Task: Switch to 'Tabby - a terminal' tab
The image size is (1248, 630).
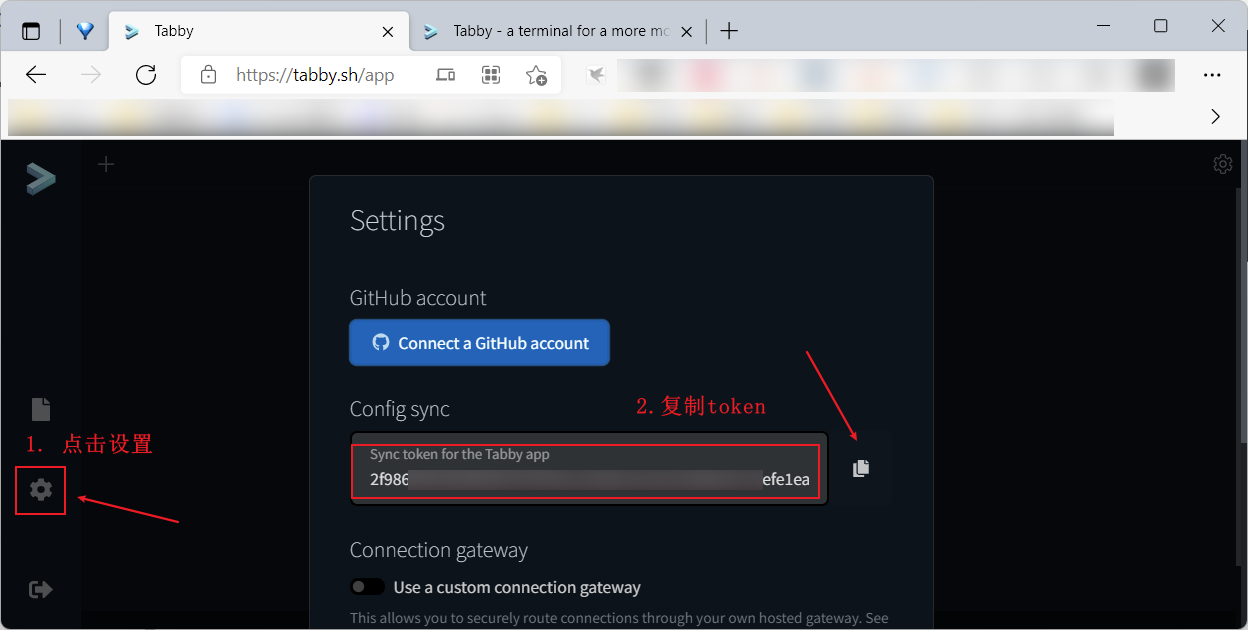Action: (560, 31)
